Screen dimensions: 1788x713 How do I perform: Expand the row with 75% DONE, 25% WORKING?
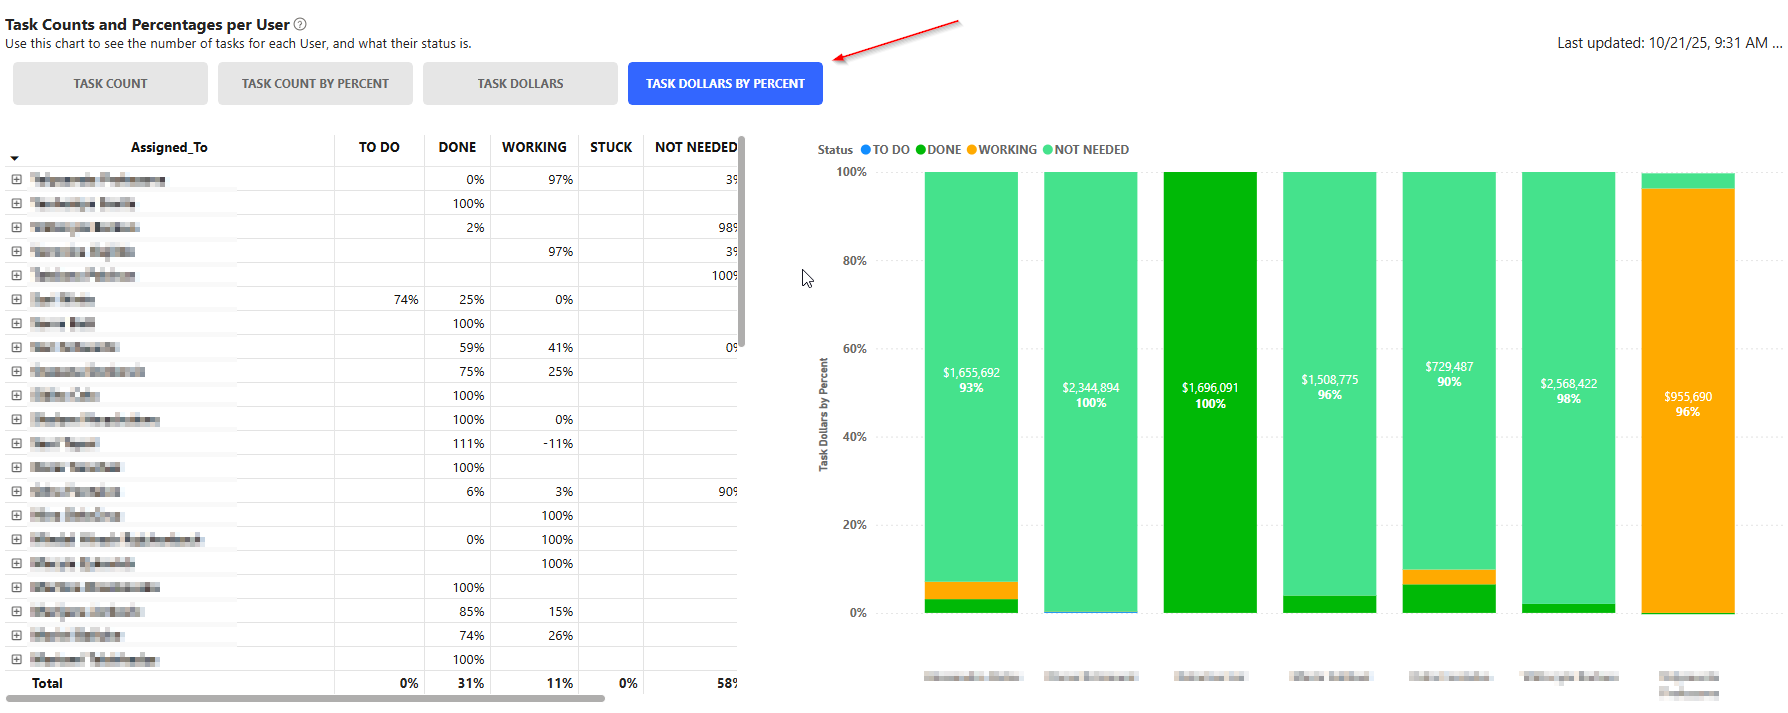click(x=16, y=371)
